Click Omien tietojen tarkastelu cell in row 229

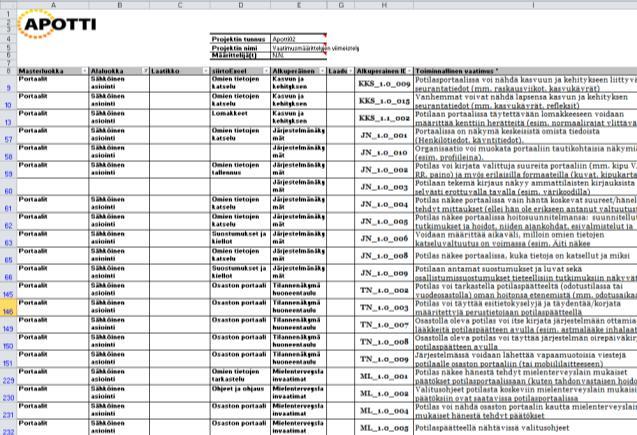(240, 377)
